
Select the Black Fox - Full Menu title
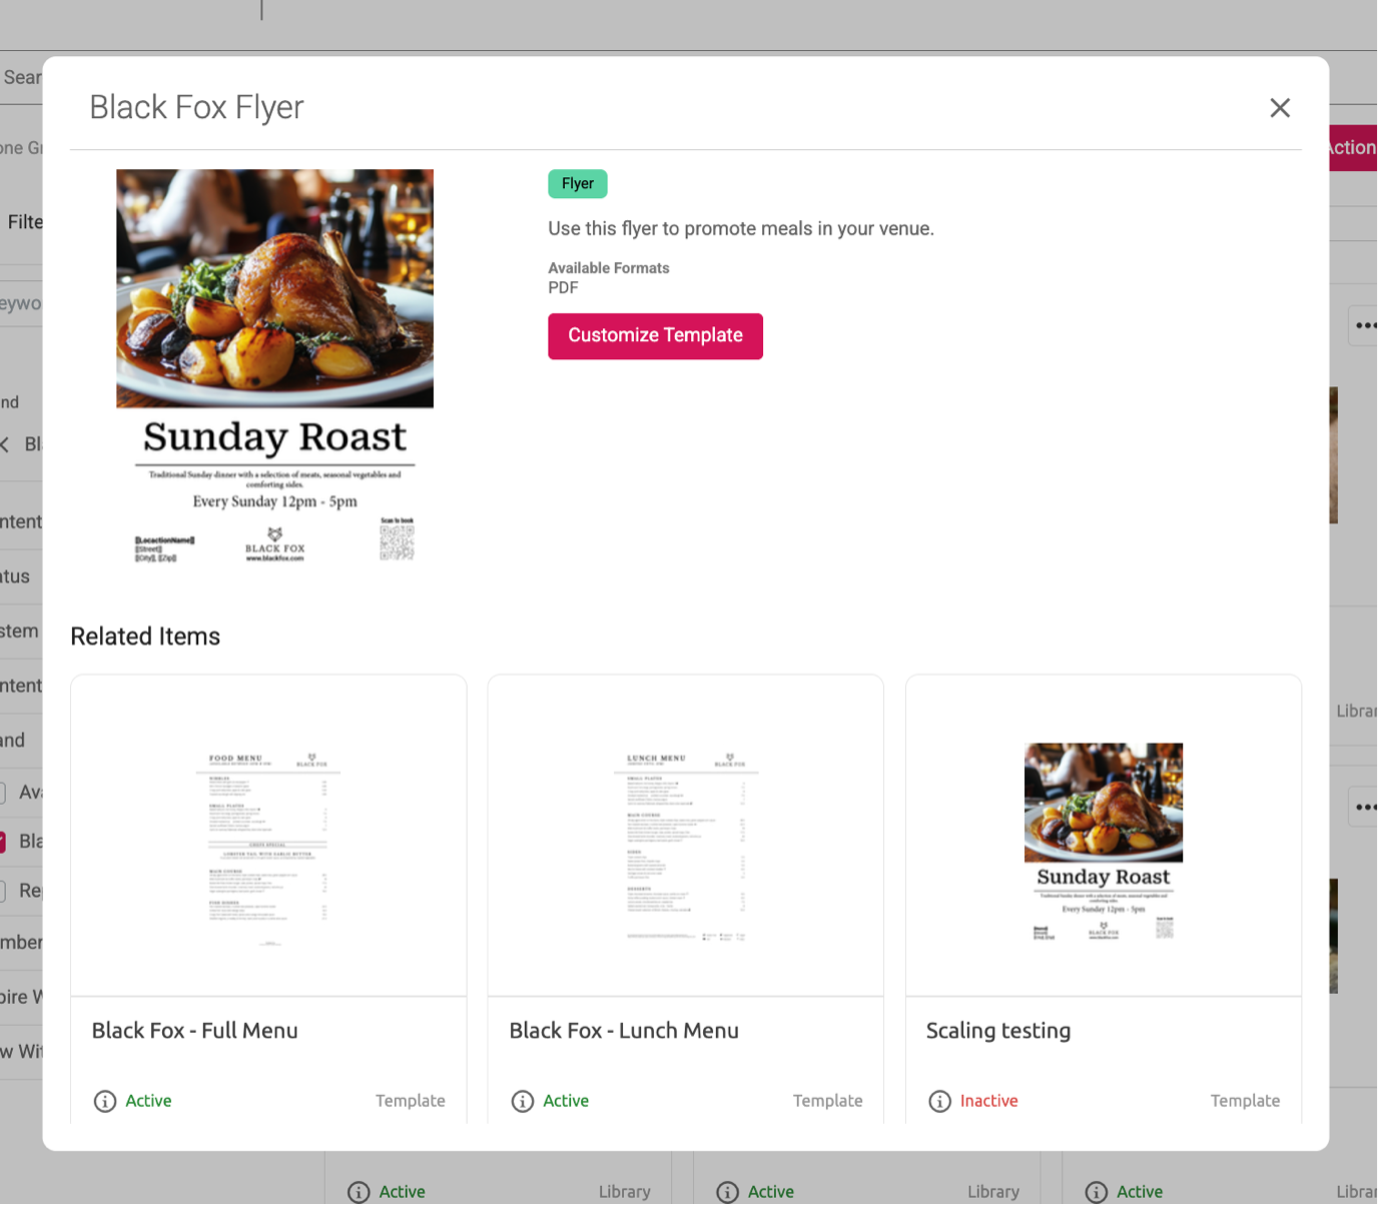(x=195, y=1031)
